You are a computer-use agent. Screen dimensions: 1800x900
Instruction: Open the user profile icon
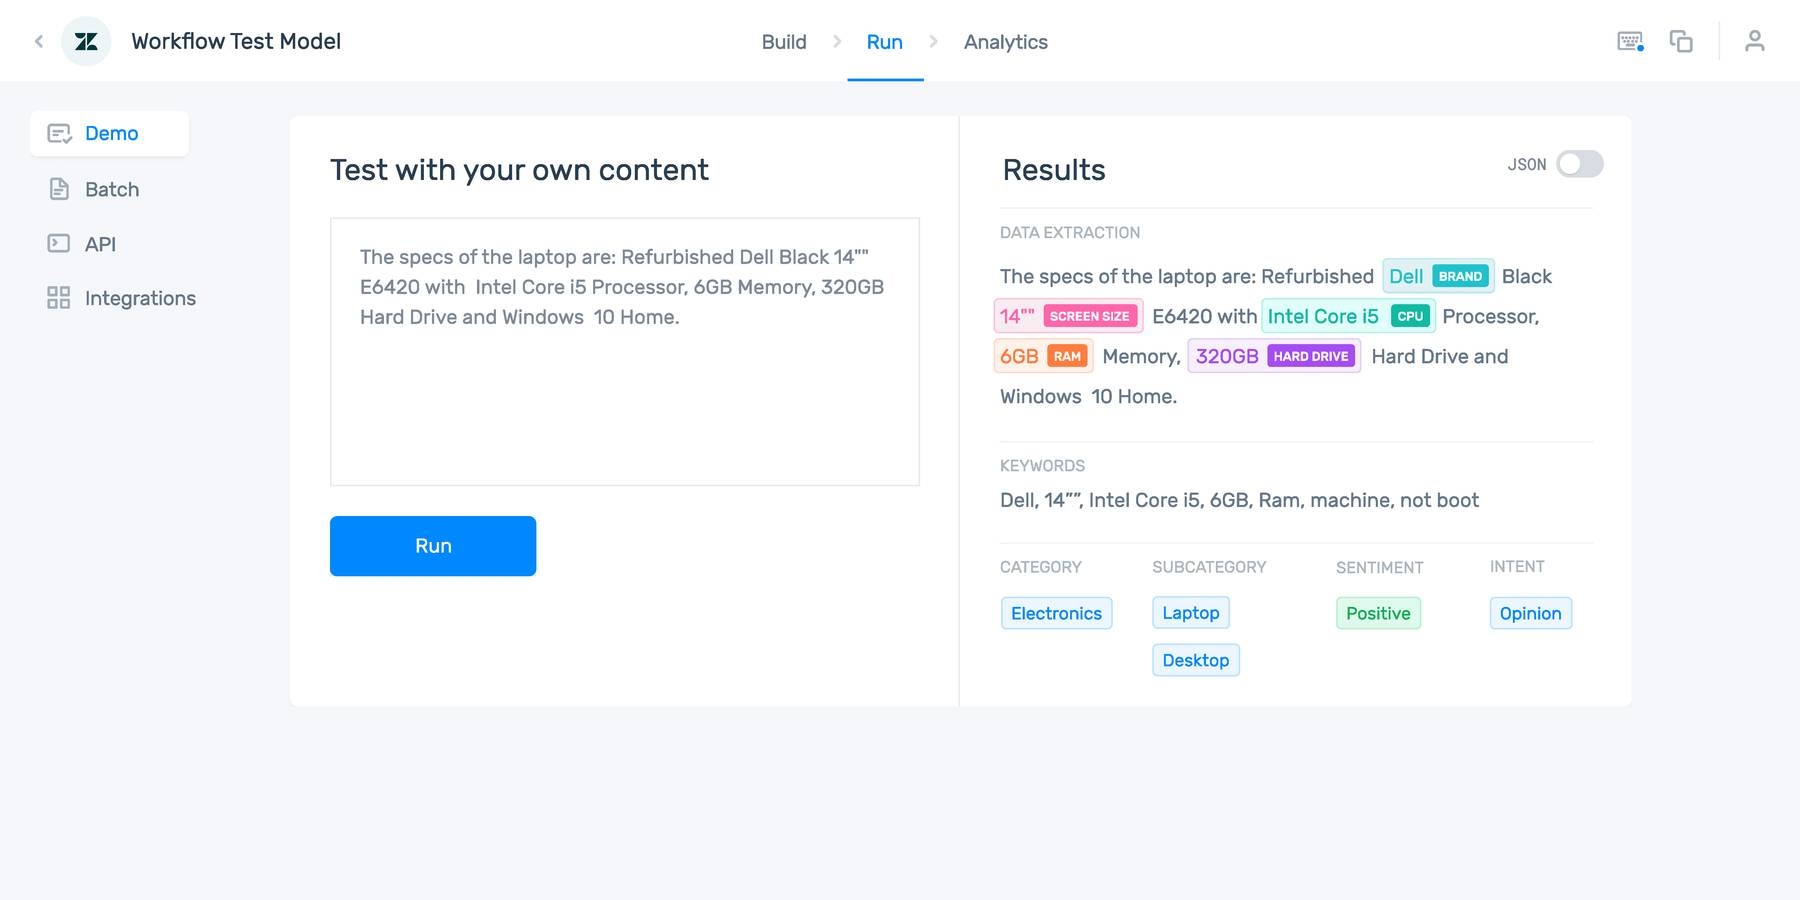[x=1754, y=41]
